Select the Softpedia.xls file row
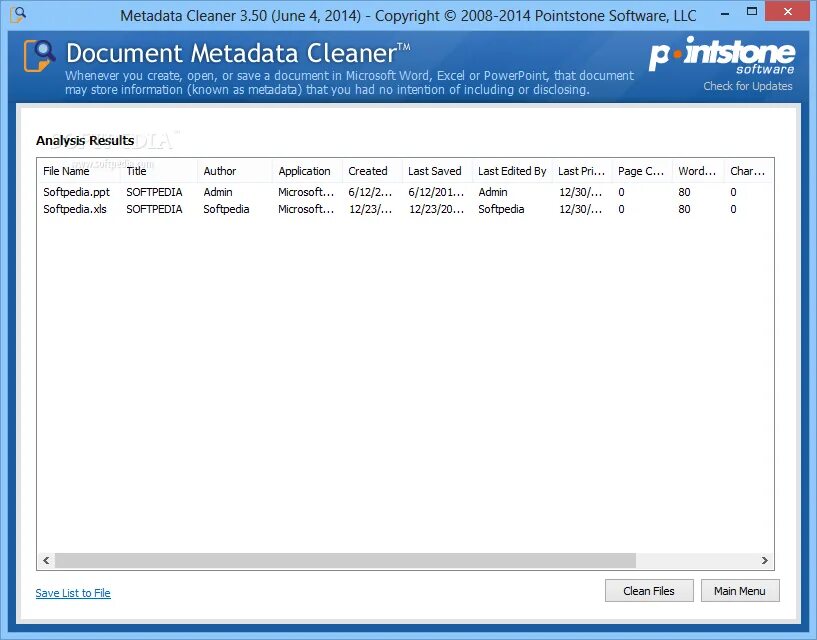This screenshot has width=817, height=640. pos(405,209)
